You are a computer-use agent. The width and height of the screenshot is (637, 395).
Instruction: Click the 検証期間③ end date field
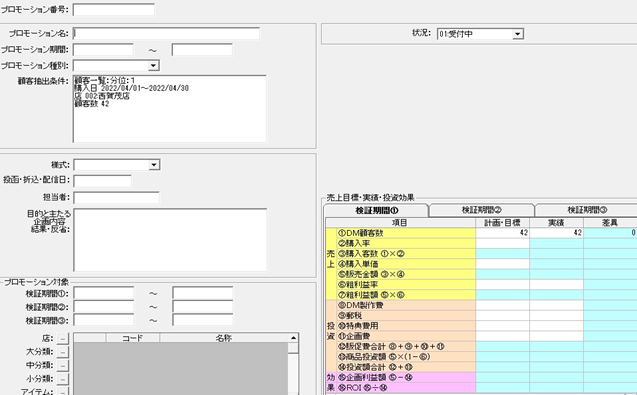(203, 320)
